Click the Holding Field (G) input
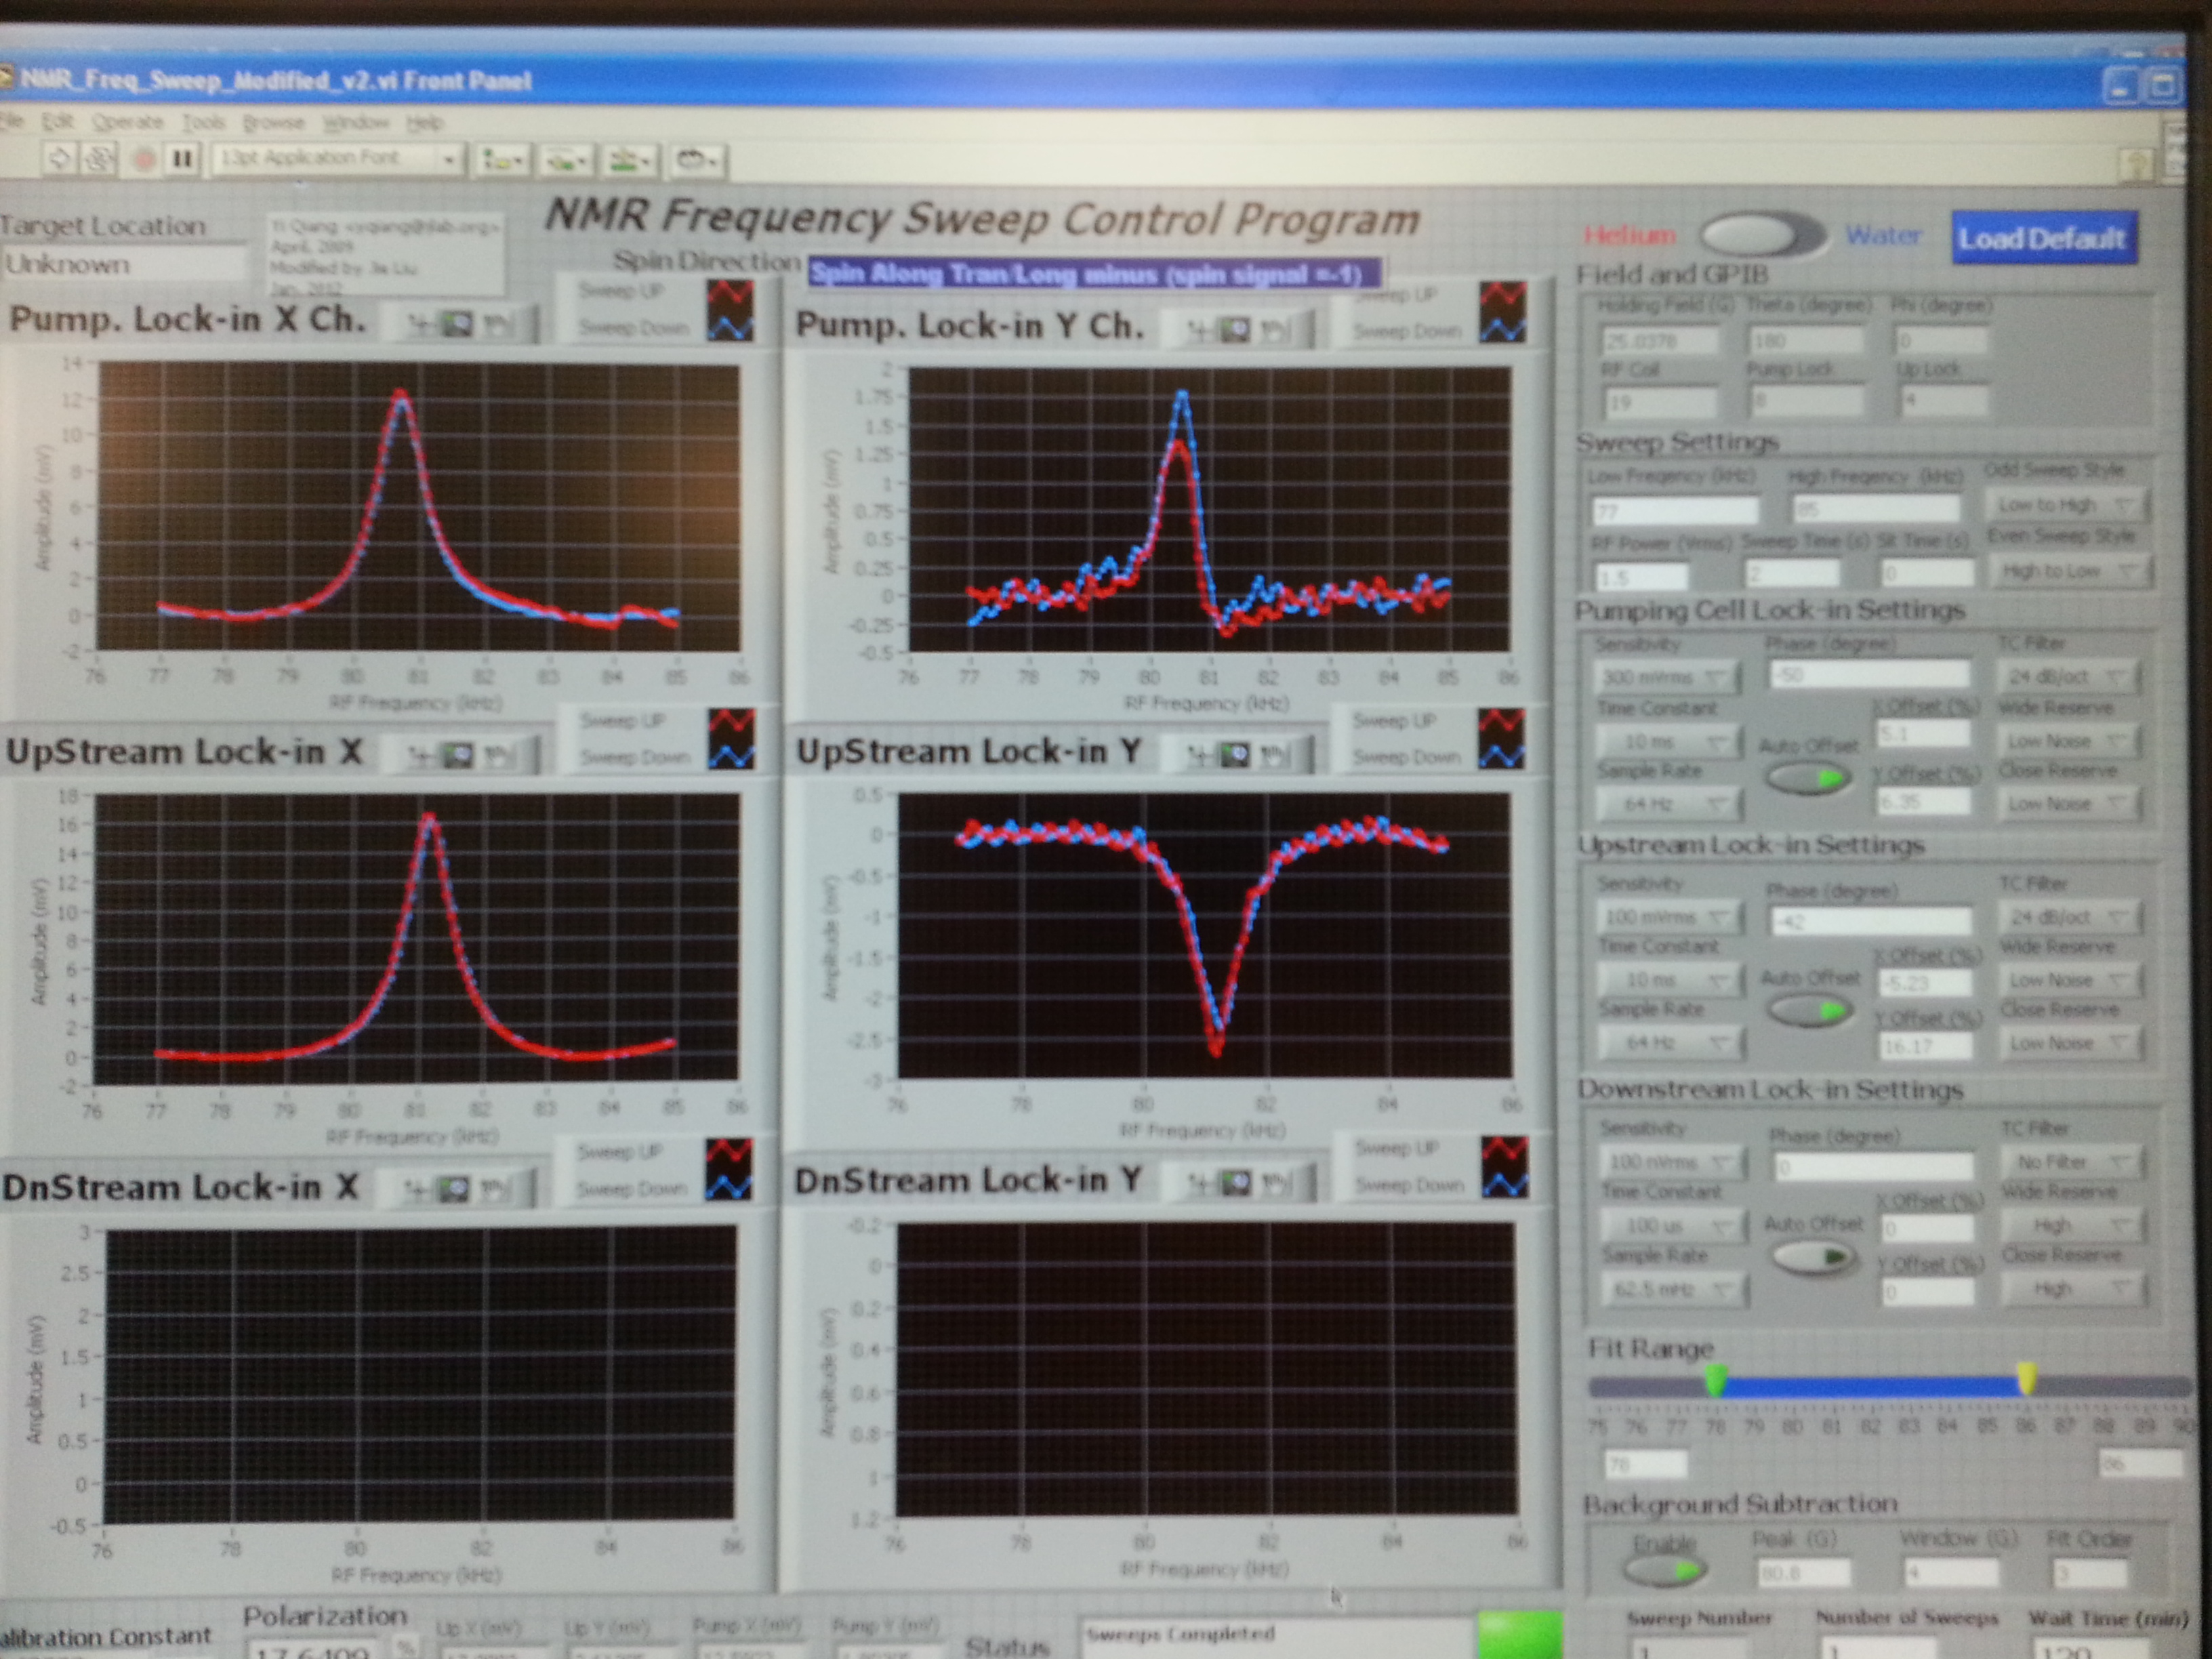Image resolution: width=2212 pixels, height=1659 pixels. pos(1659,340)
